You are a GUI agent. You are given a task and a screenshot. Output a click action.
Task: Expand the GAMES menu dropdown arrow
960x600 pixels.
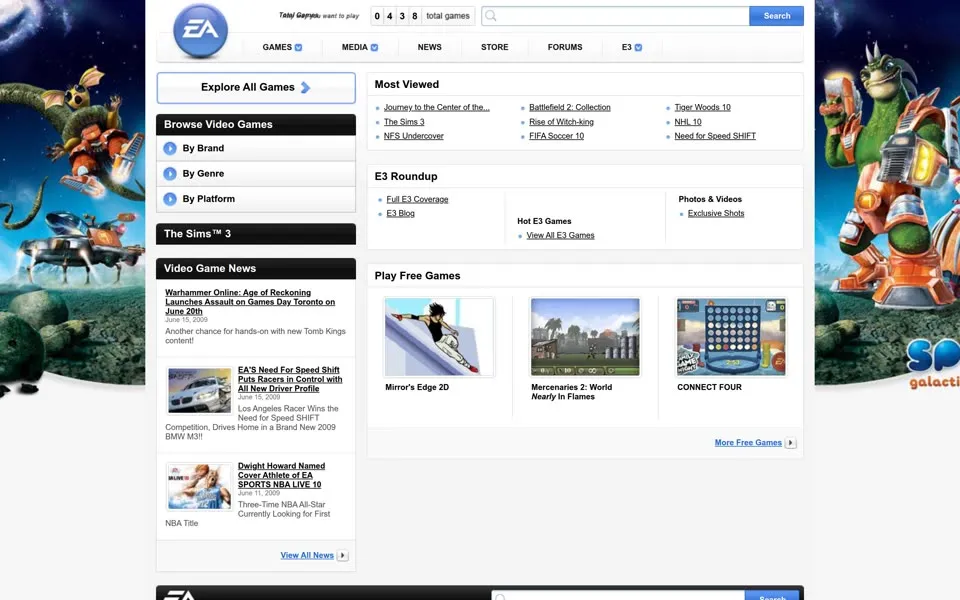coord(299,47)
